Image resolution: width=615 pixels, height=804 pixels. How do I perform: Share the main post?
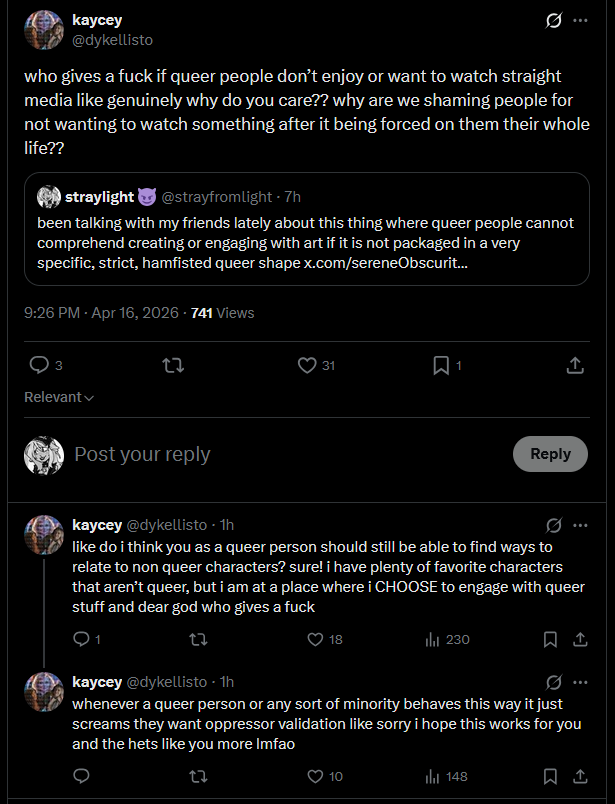[575, 366]
